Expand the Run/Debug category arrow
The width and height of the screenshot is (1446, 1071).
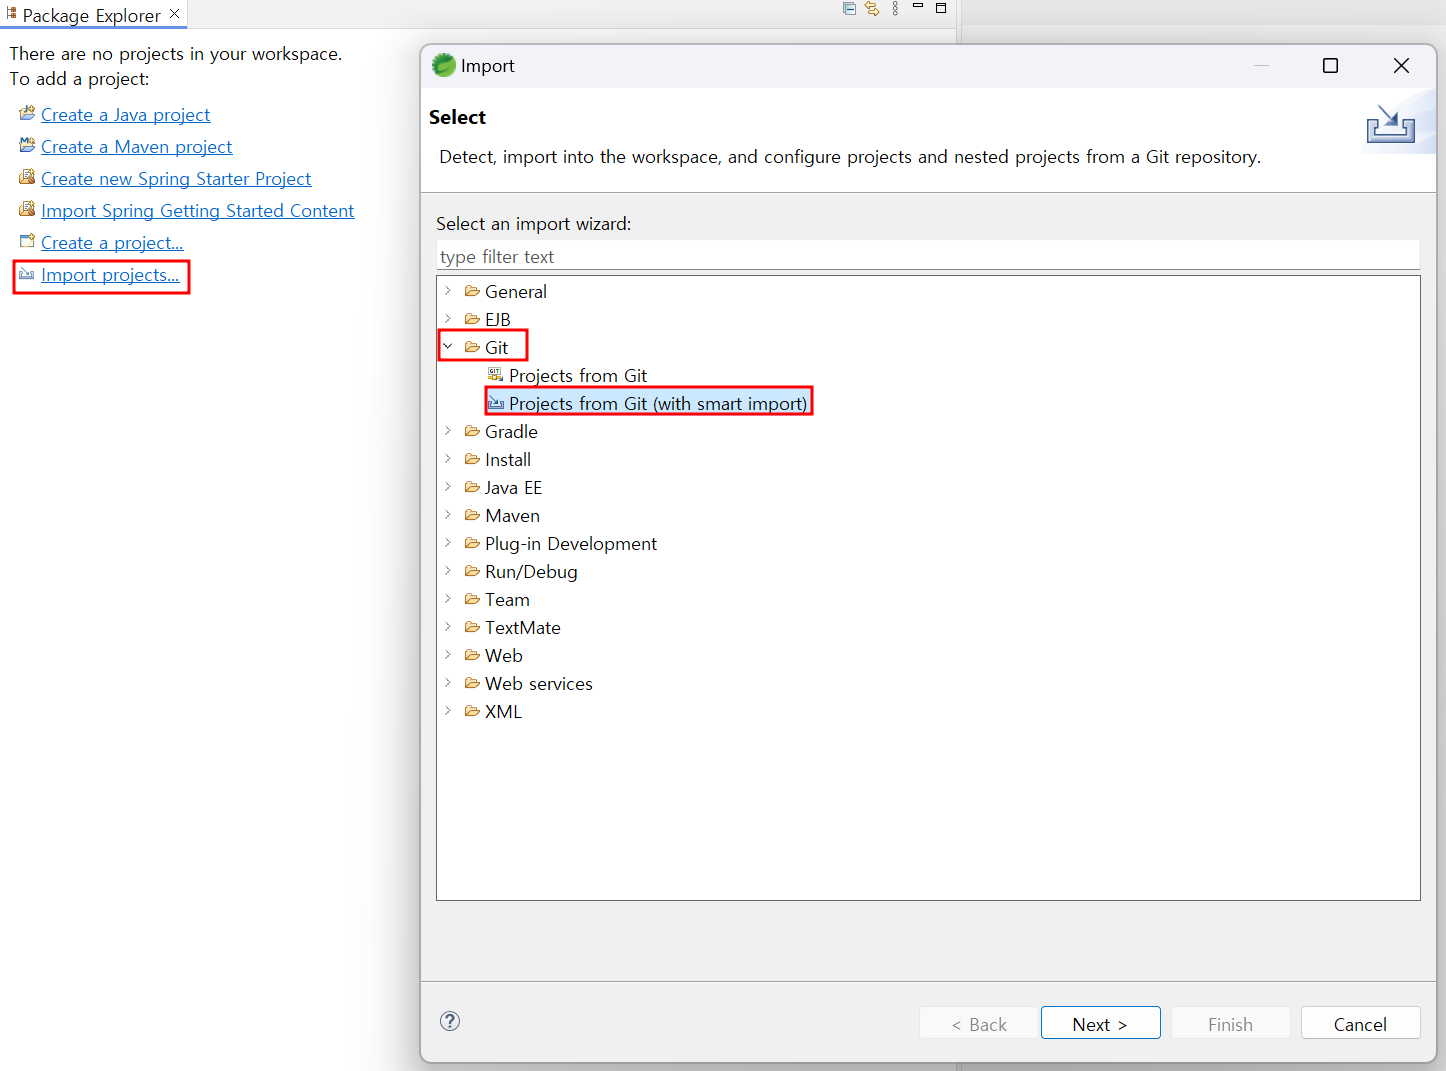[448, 571]
